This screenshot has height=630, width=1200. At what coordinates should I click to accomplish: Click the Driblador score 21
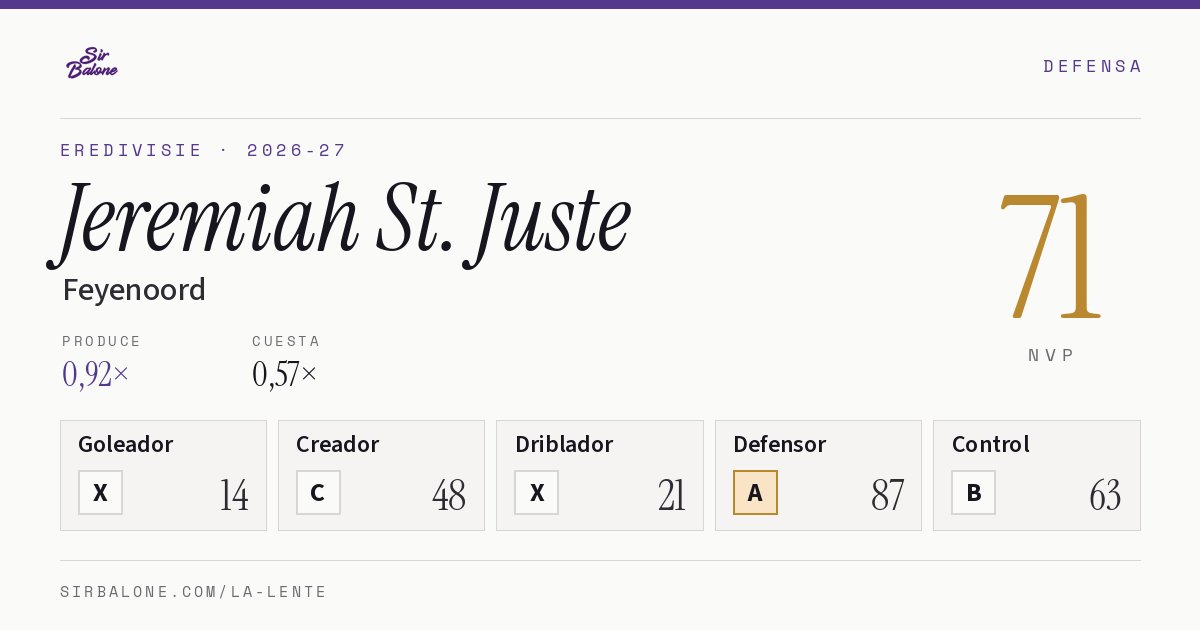point(671,495)
